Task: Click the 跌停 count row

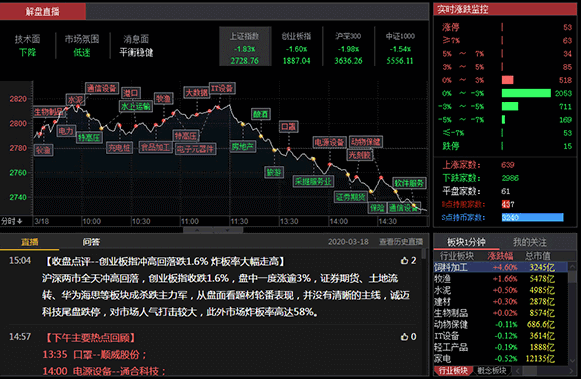Action: [x=507, y=146]
